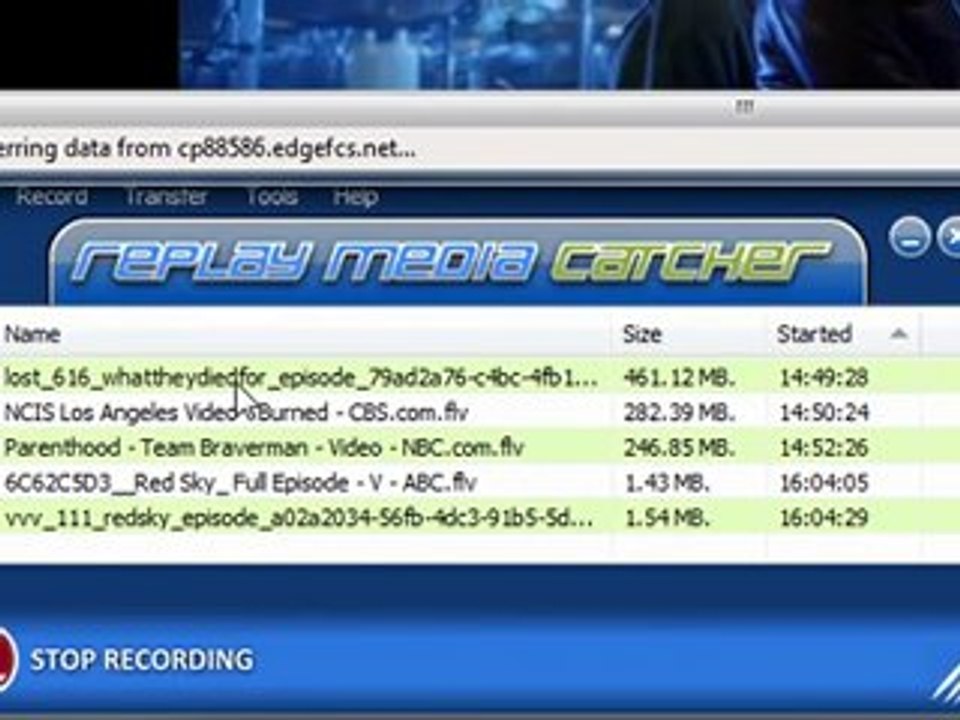Screen dimensions: 960x720
Task: Click start time 14:49:28
Action: tap(823, 377)
